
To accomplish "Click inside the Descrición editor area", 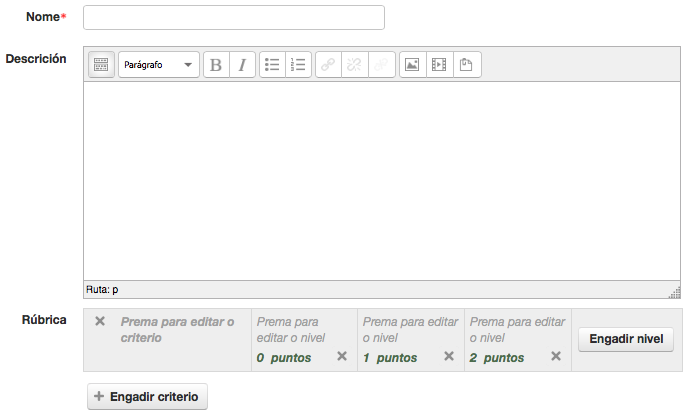I will click(382, 181).
